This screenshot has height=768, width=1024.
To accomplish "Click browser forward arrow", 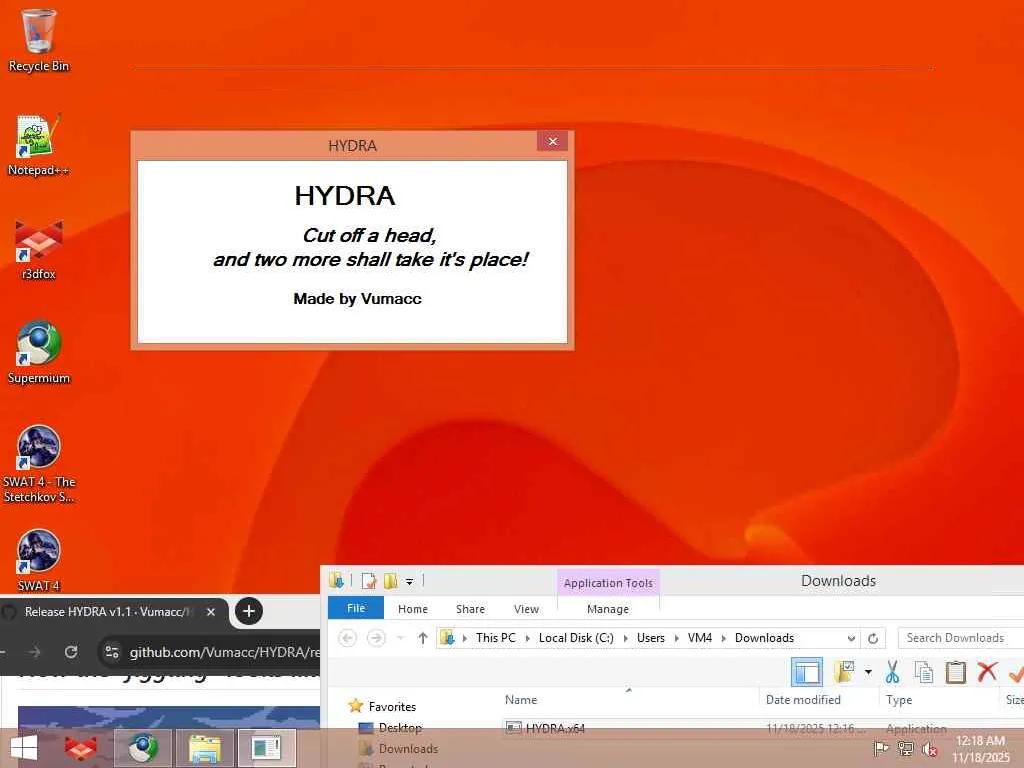I will coord(35,652).
